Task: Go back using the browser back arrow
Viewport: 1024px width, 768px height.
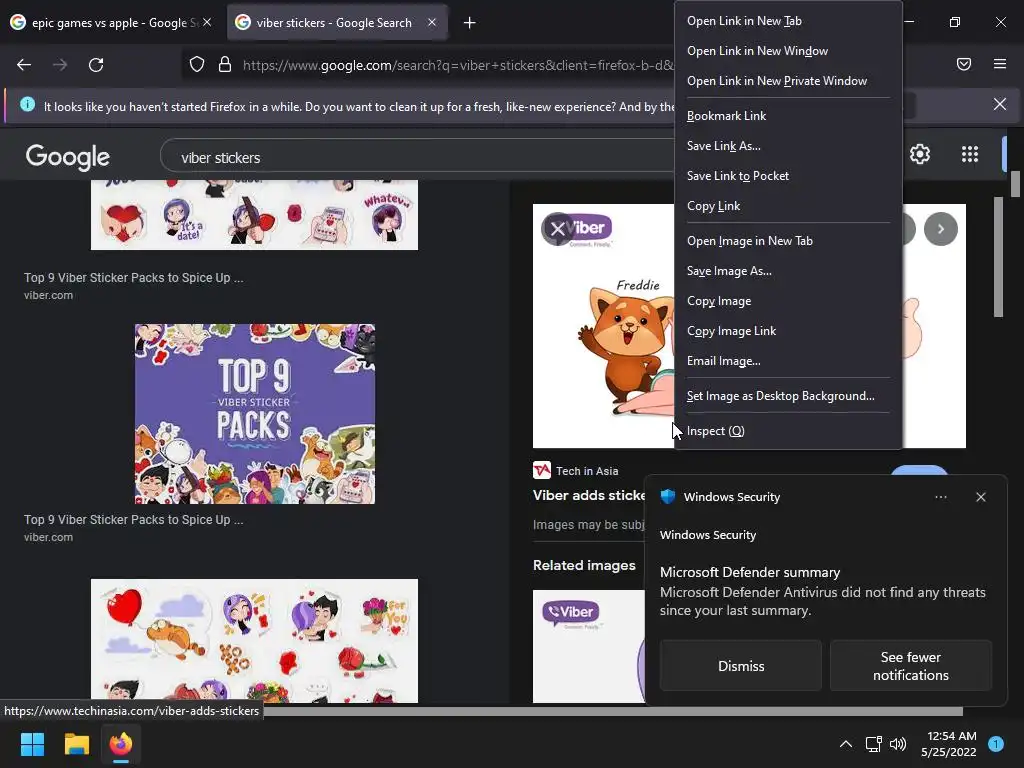Action: point(24,65)
